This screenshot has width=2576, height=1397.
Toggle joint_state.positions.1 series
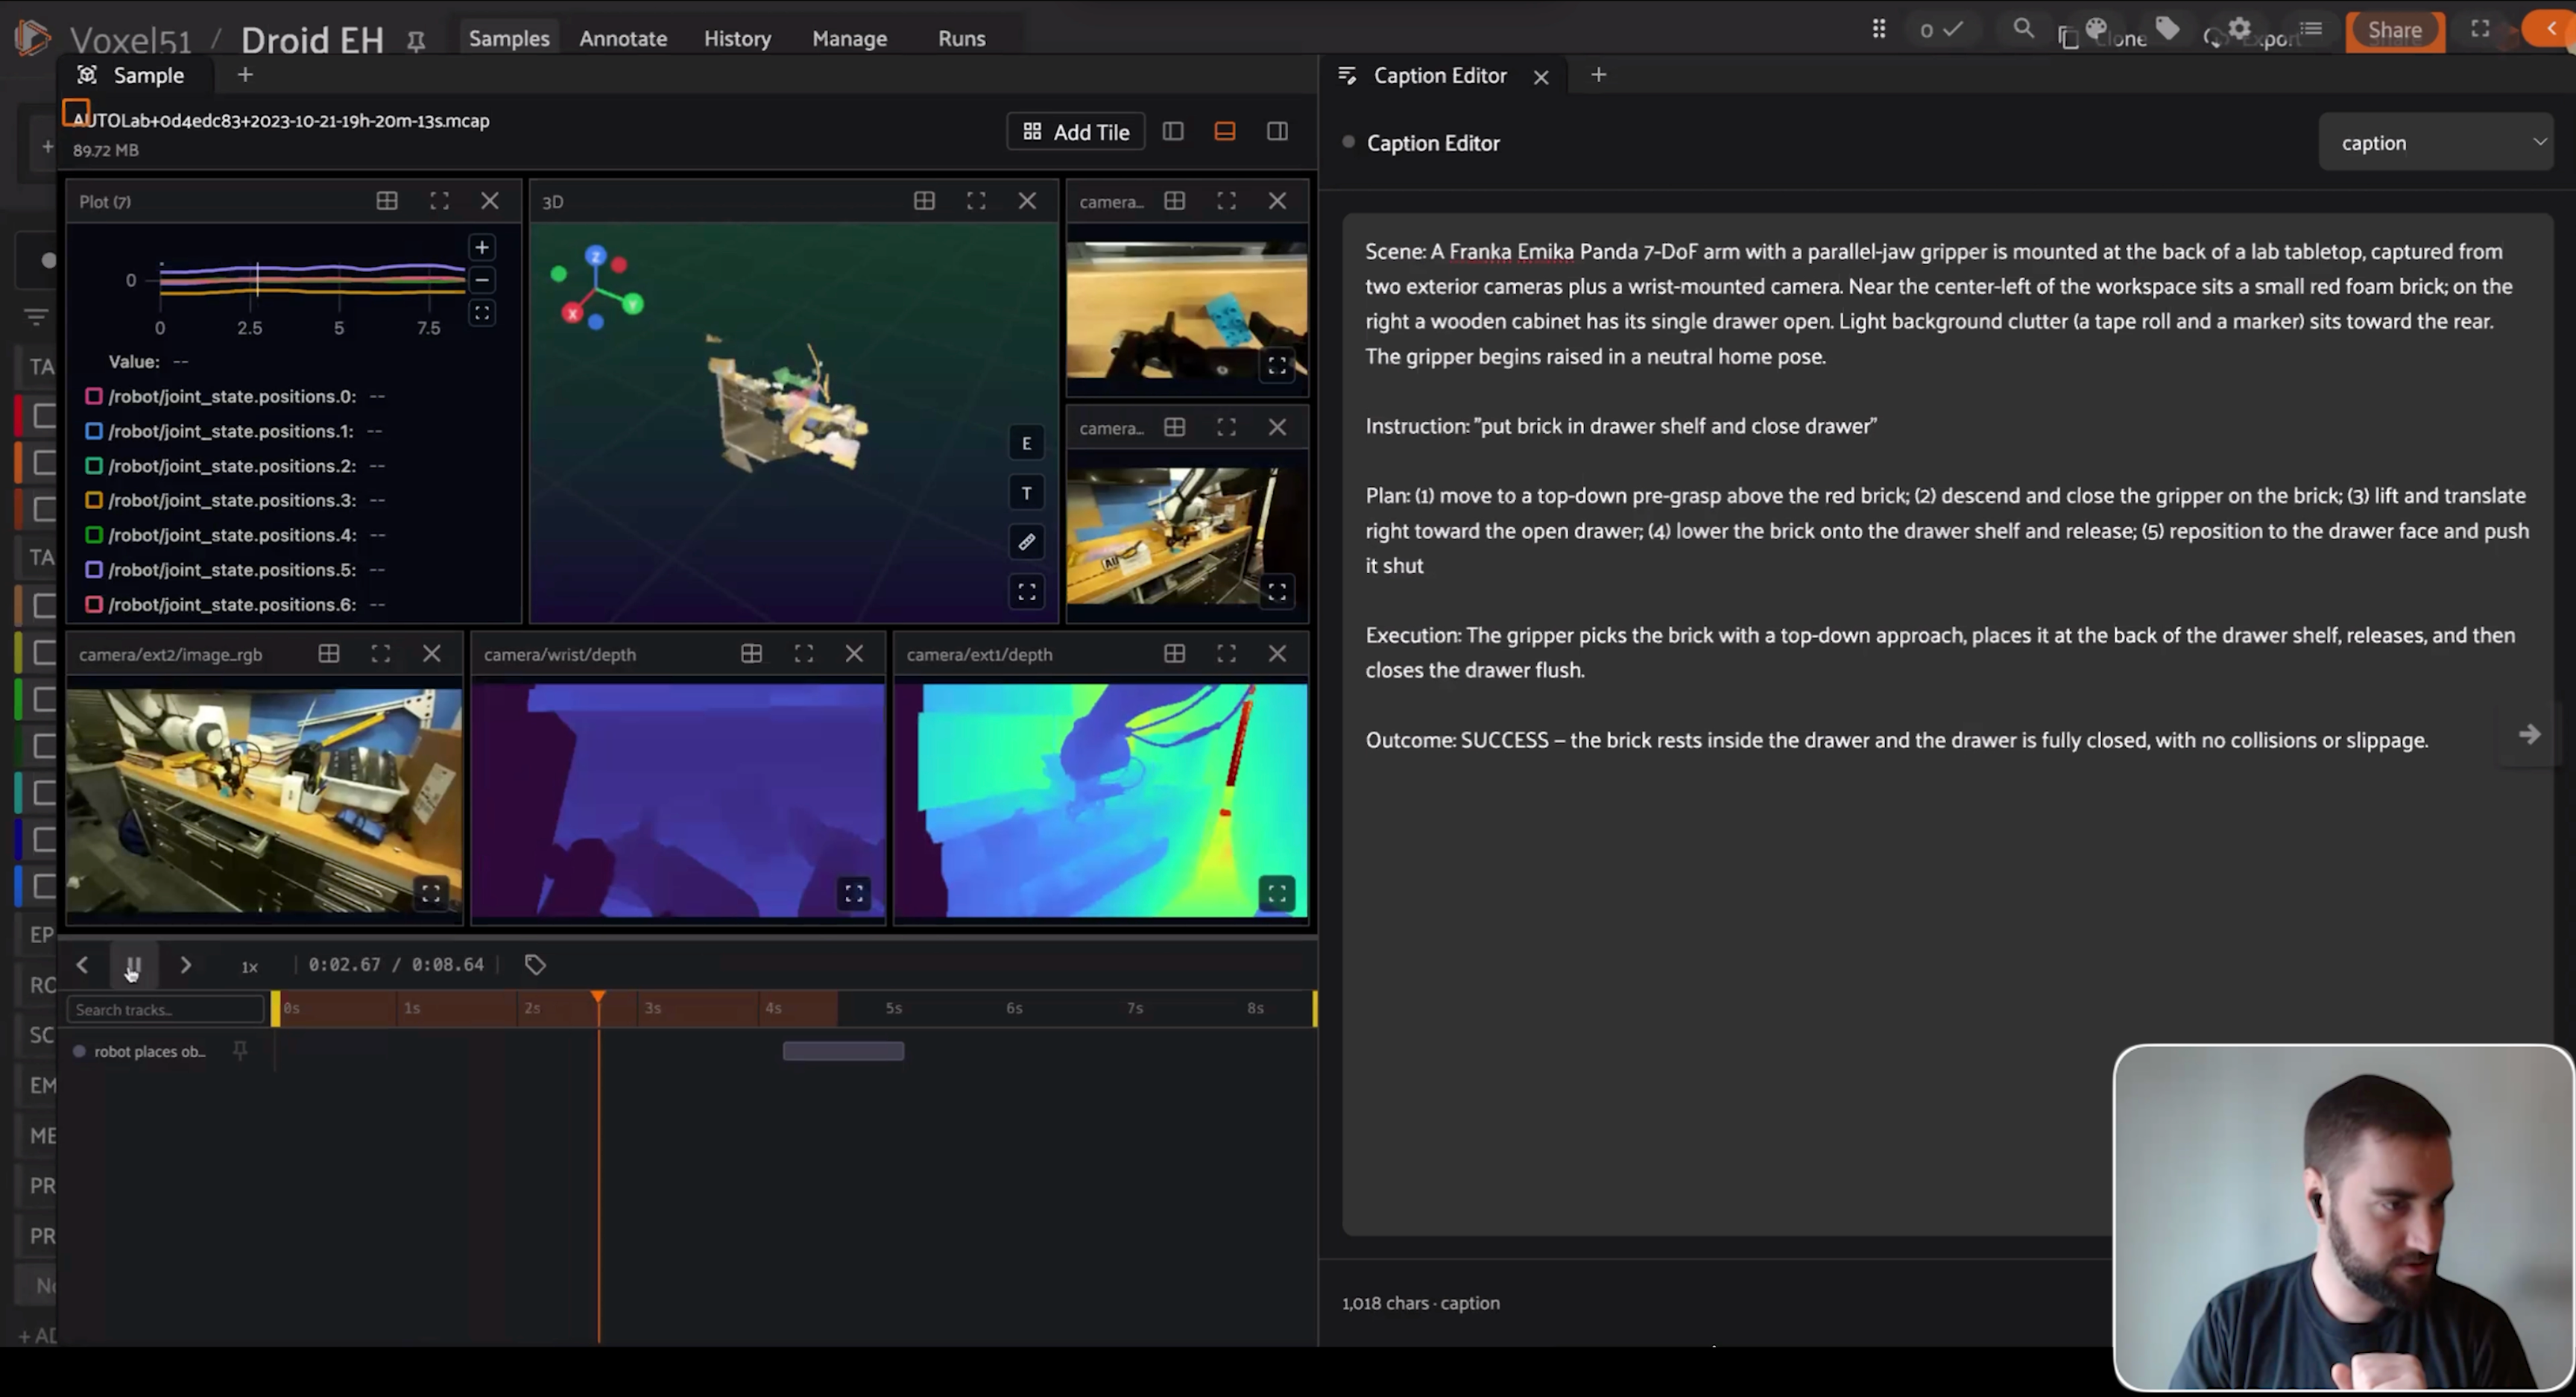point(94,431)
